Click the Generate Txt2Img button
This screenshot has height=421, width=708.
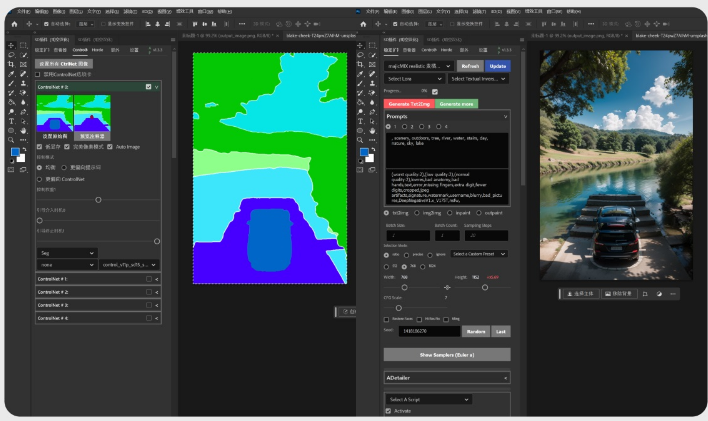409,103
